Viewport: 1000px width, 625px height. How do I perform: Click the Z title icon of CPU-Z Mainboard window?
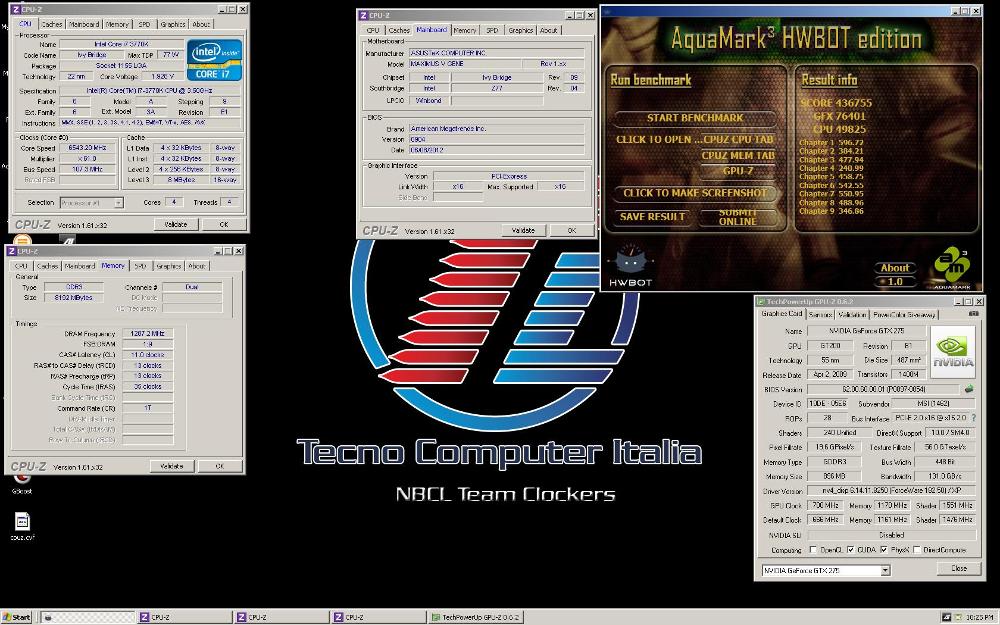coord(364,15)
